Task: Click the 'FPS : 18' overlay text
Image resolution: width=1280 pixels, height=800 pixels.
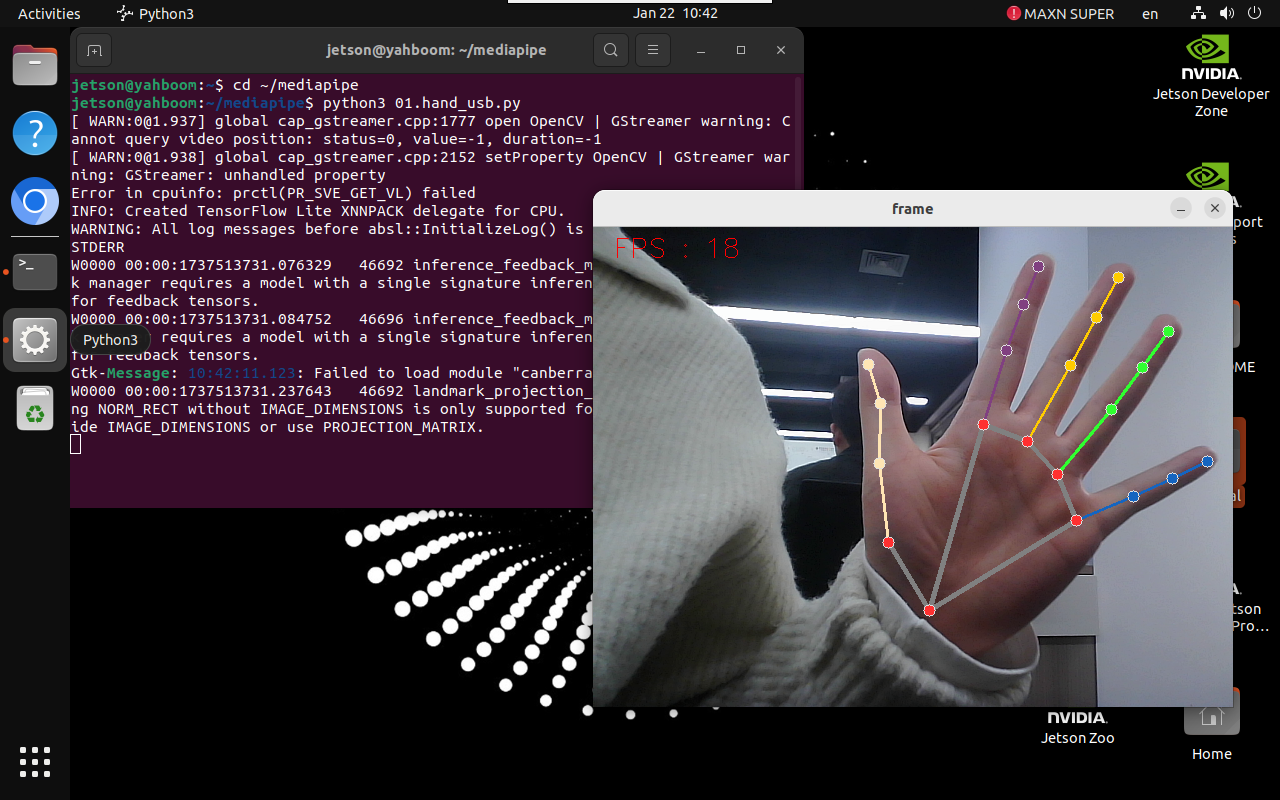Action: 677,248
